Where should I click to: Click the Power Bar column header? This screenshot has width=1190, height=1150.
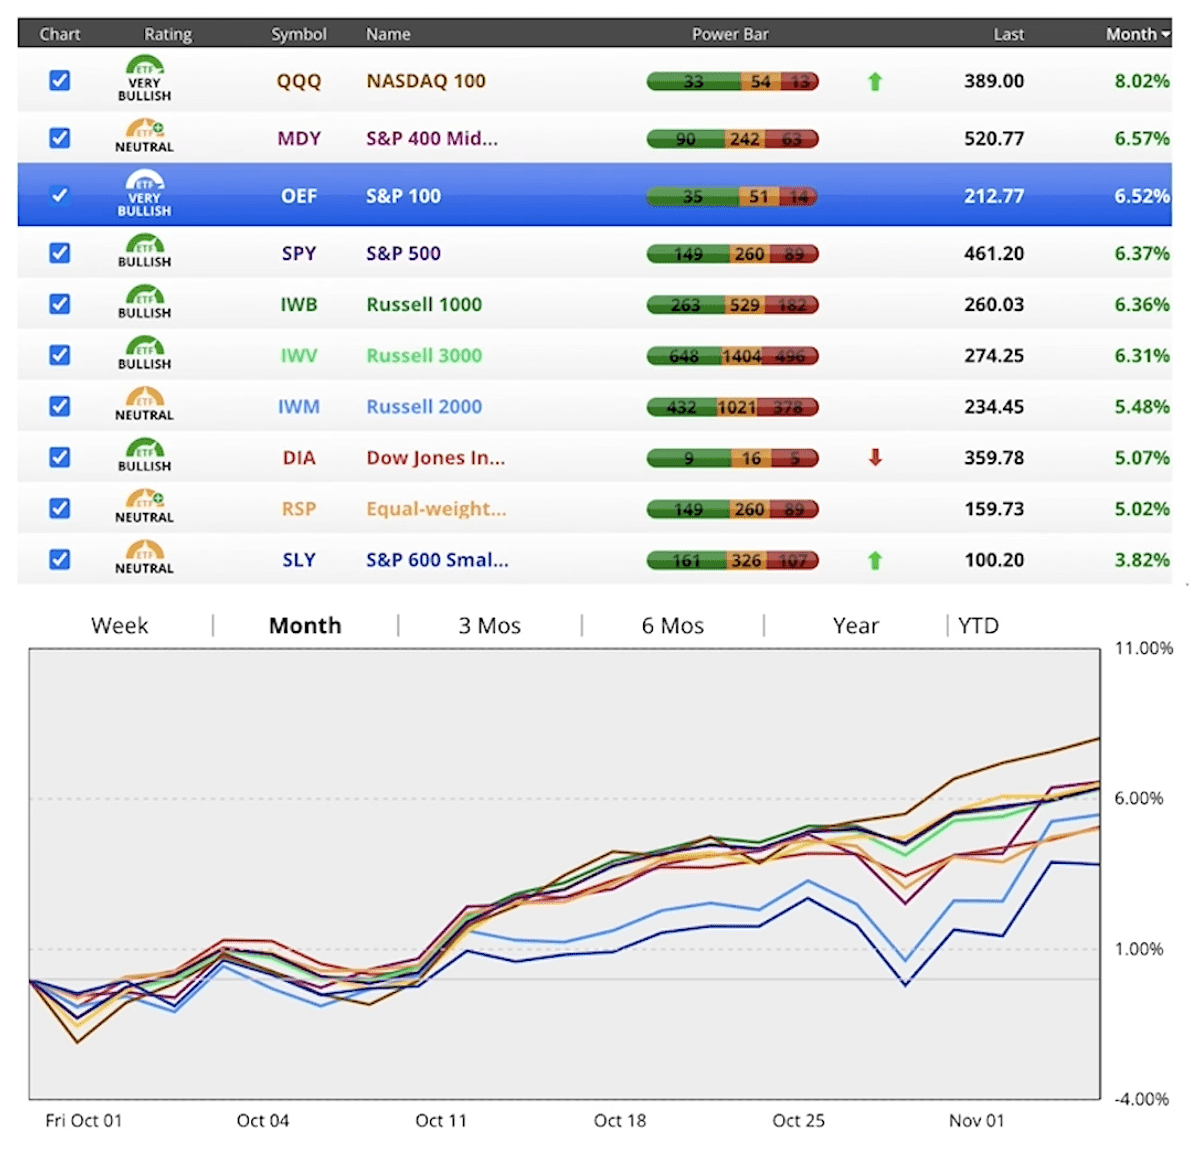[730, 34]
